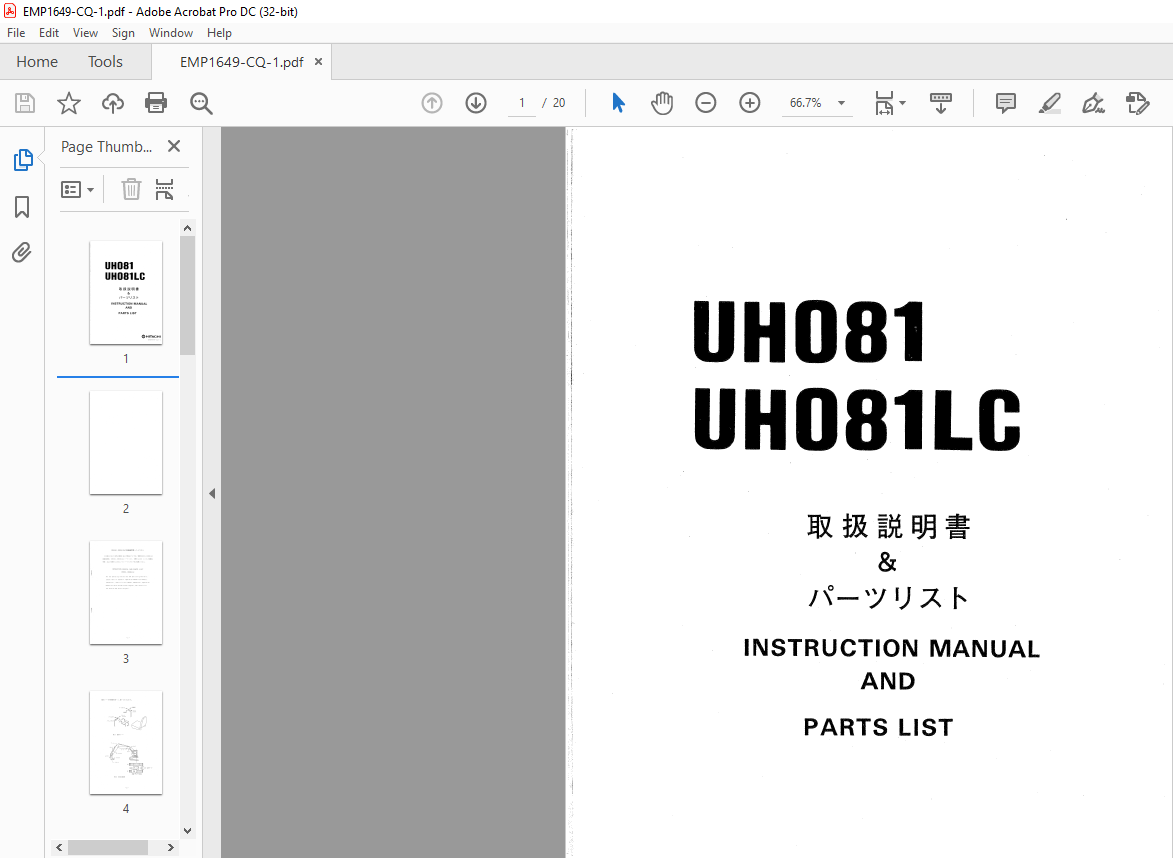Close the Page Thumbnails panel

tap(174, 146)
